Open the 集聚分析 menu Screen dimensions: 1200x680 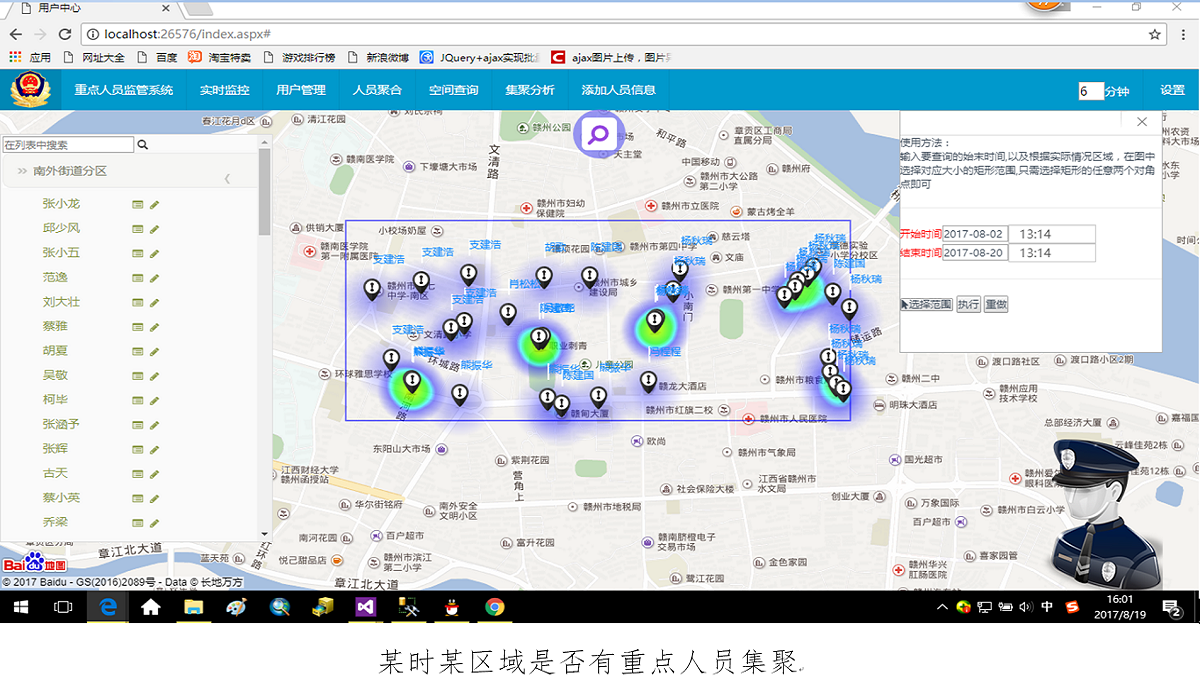coord(529,90)
